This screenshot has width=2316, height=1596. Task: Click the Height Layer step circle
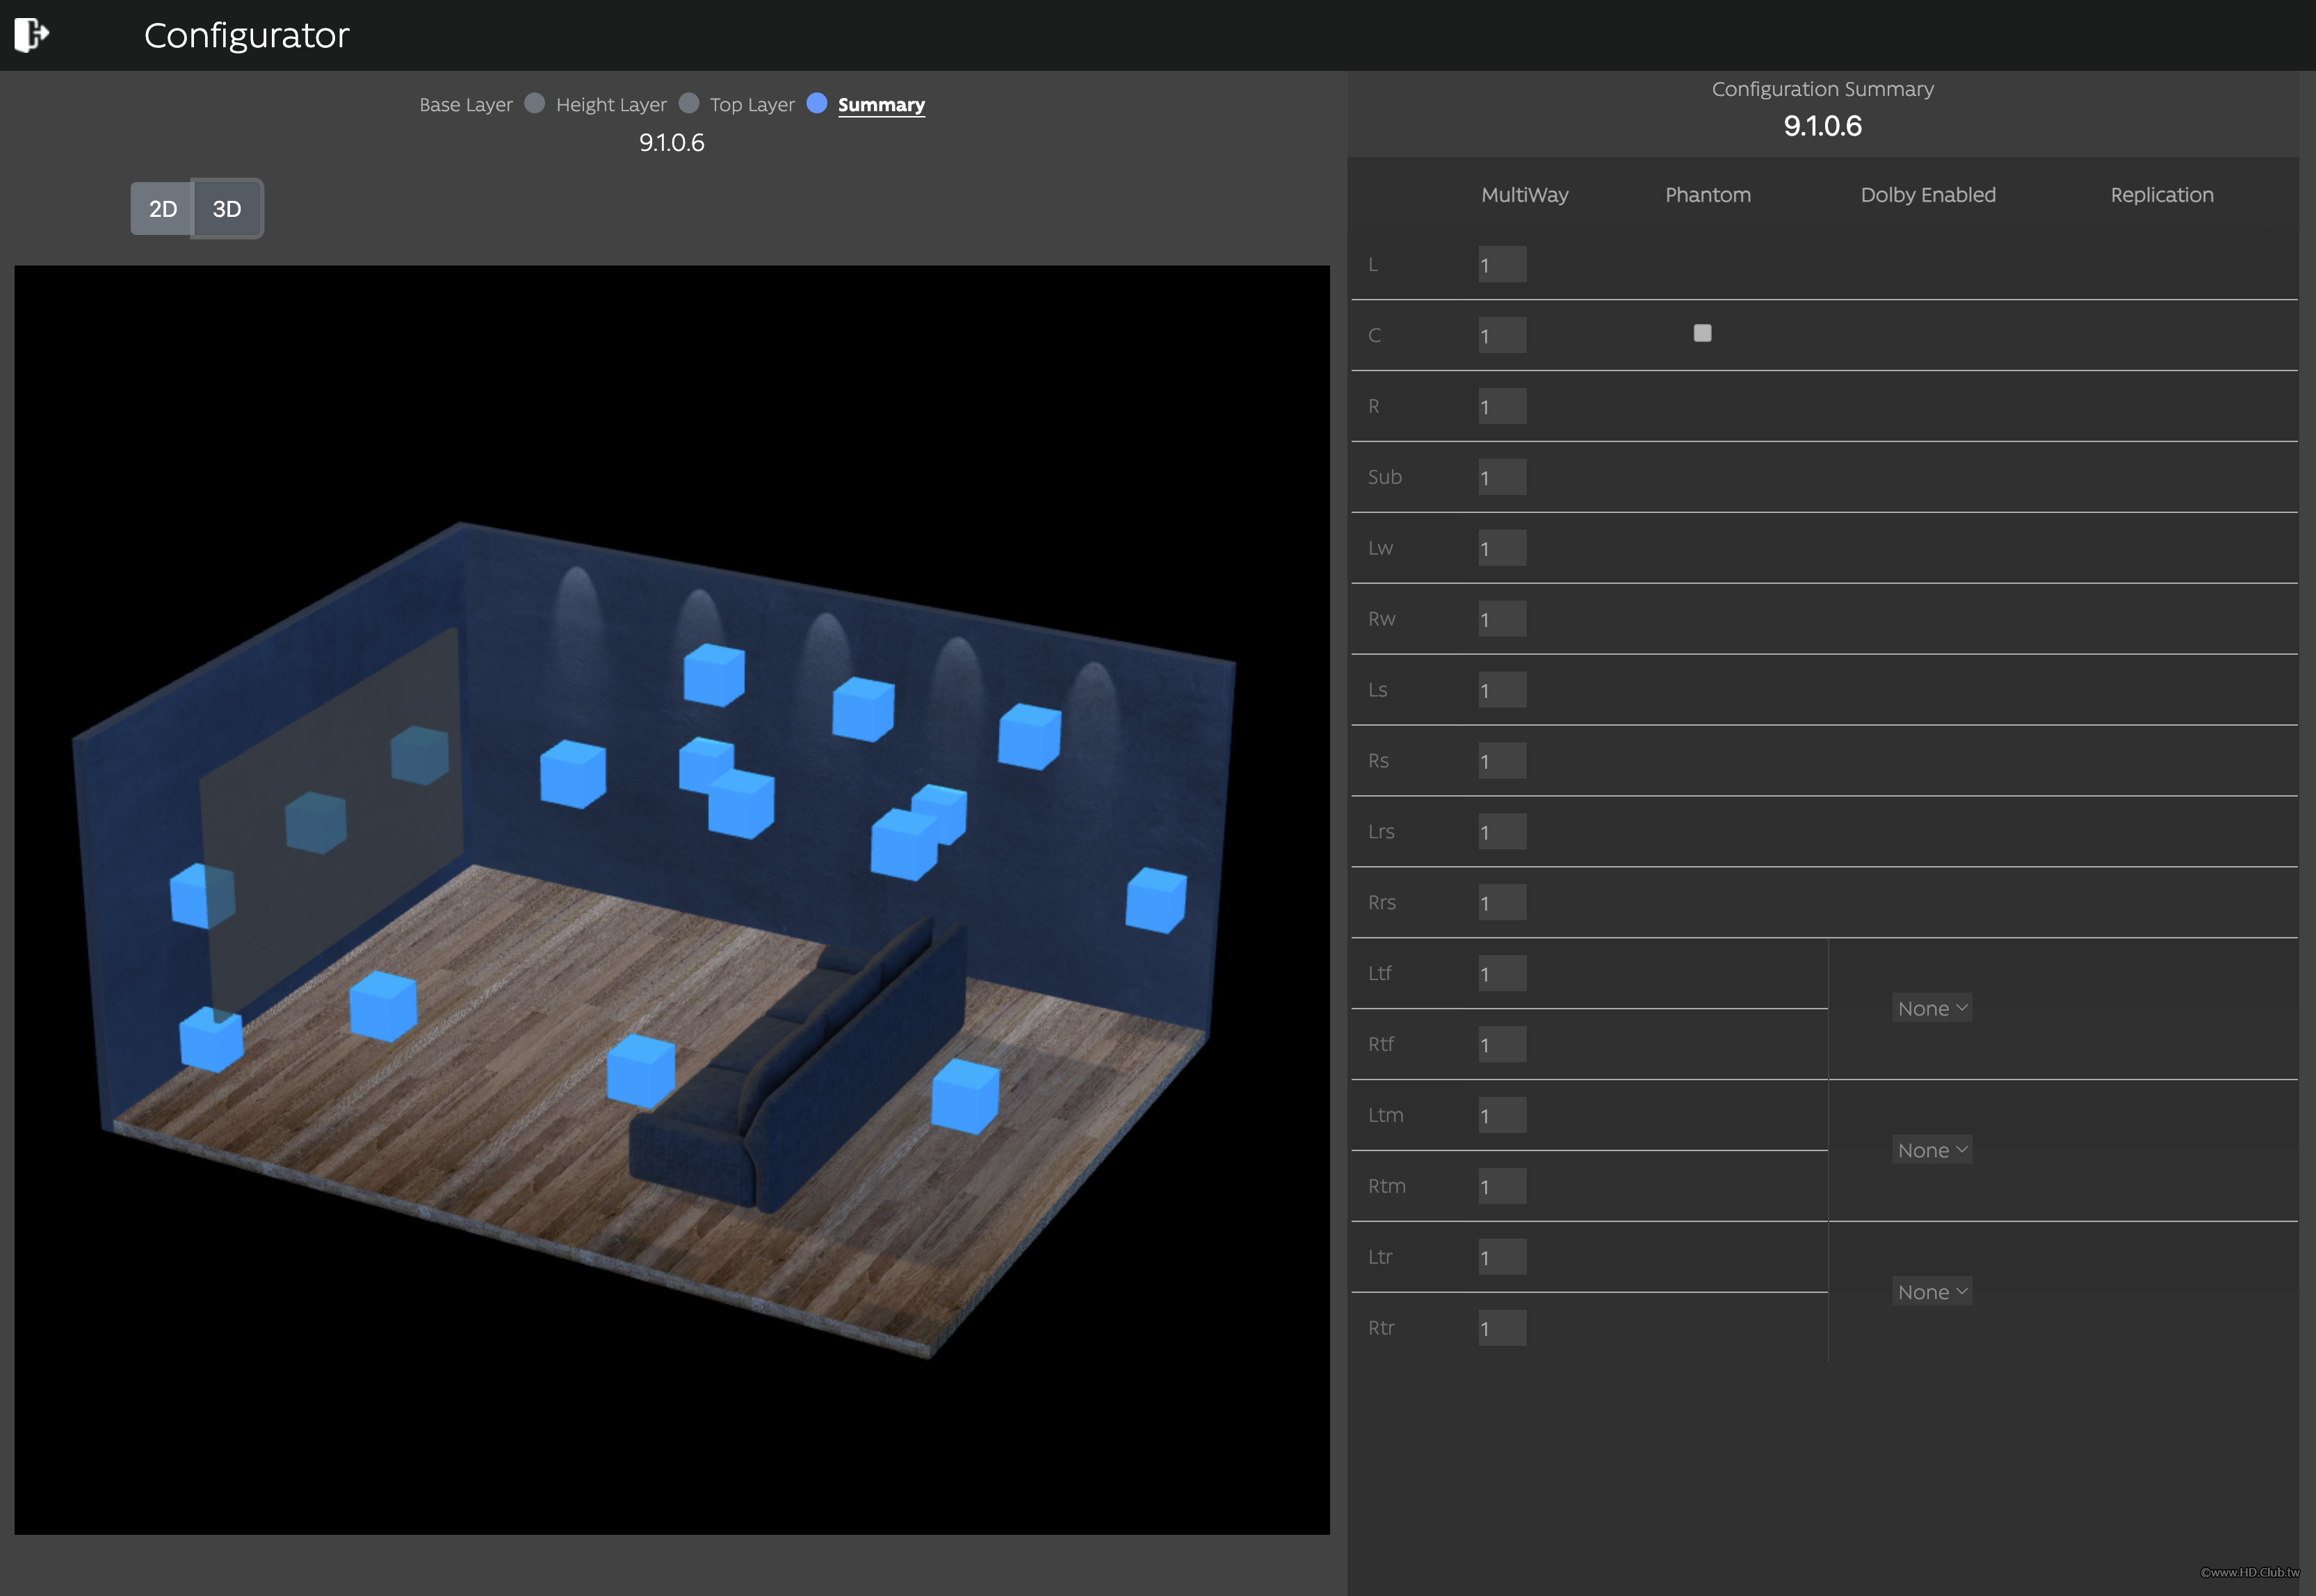tap(688, 103)
